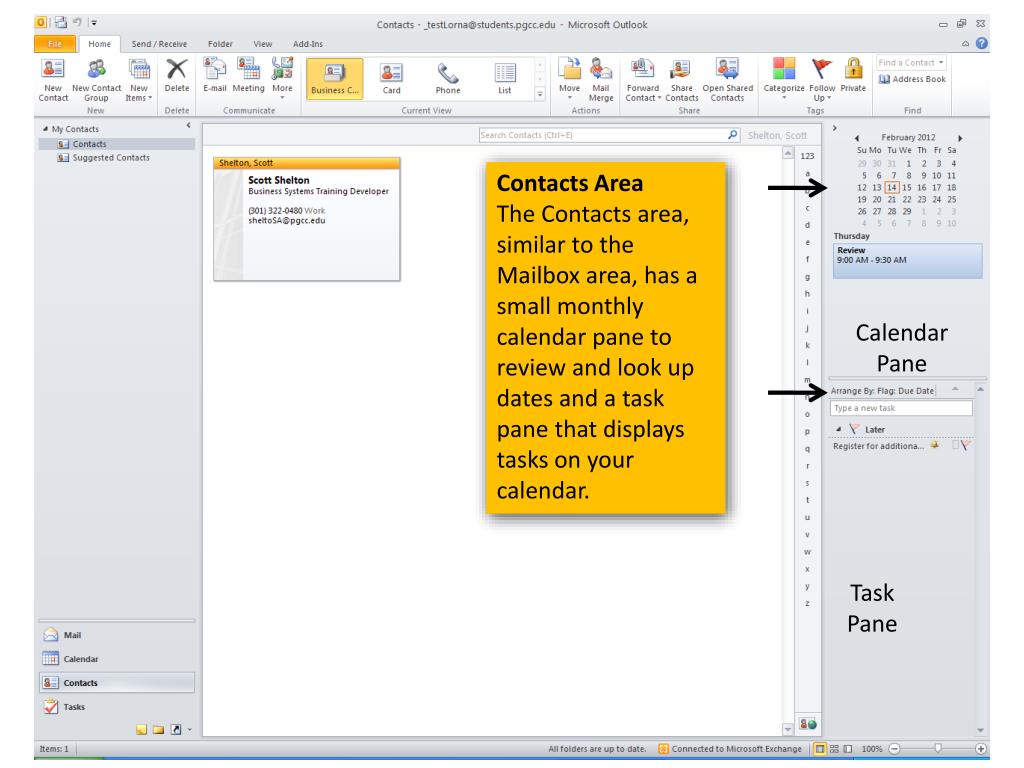Send E-mail to the selected contact

click(214, 76)
